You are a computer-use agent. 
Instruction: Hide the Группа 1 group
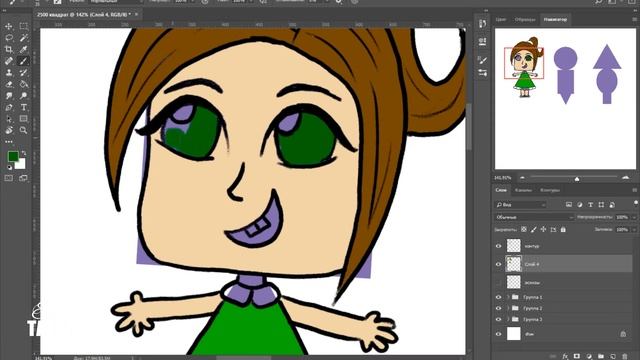coord(498,297)
